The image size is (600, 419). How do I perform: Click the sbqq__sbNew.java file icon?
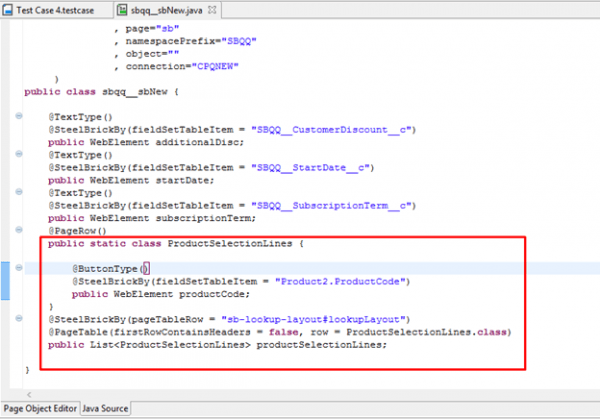coord(122,10)
